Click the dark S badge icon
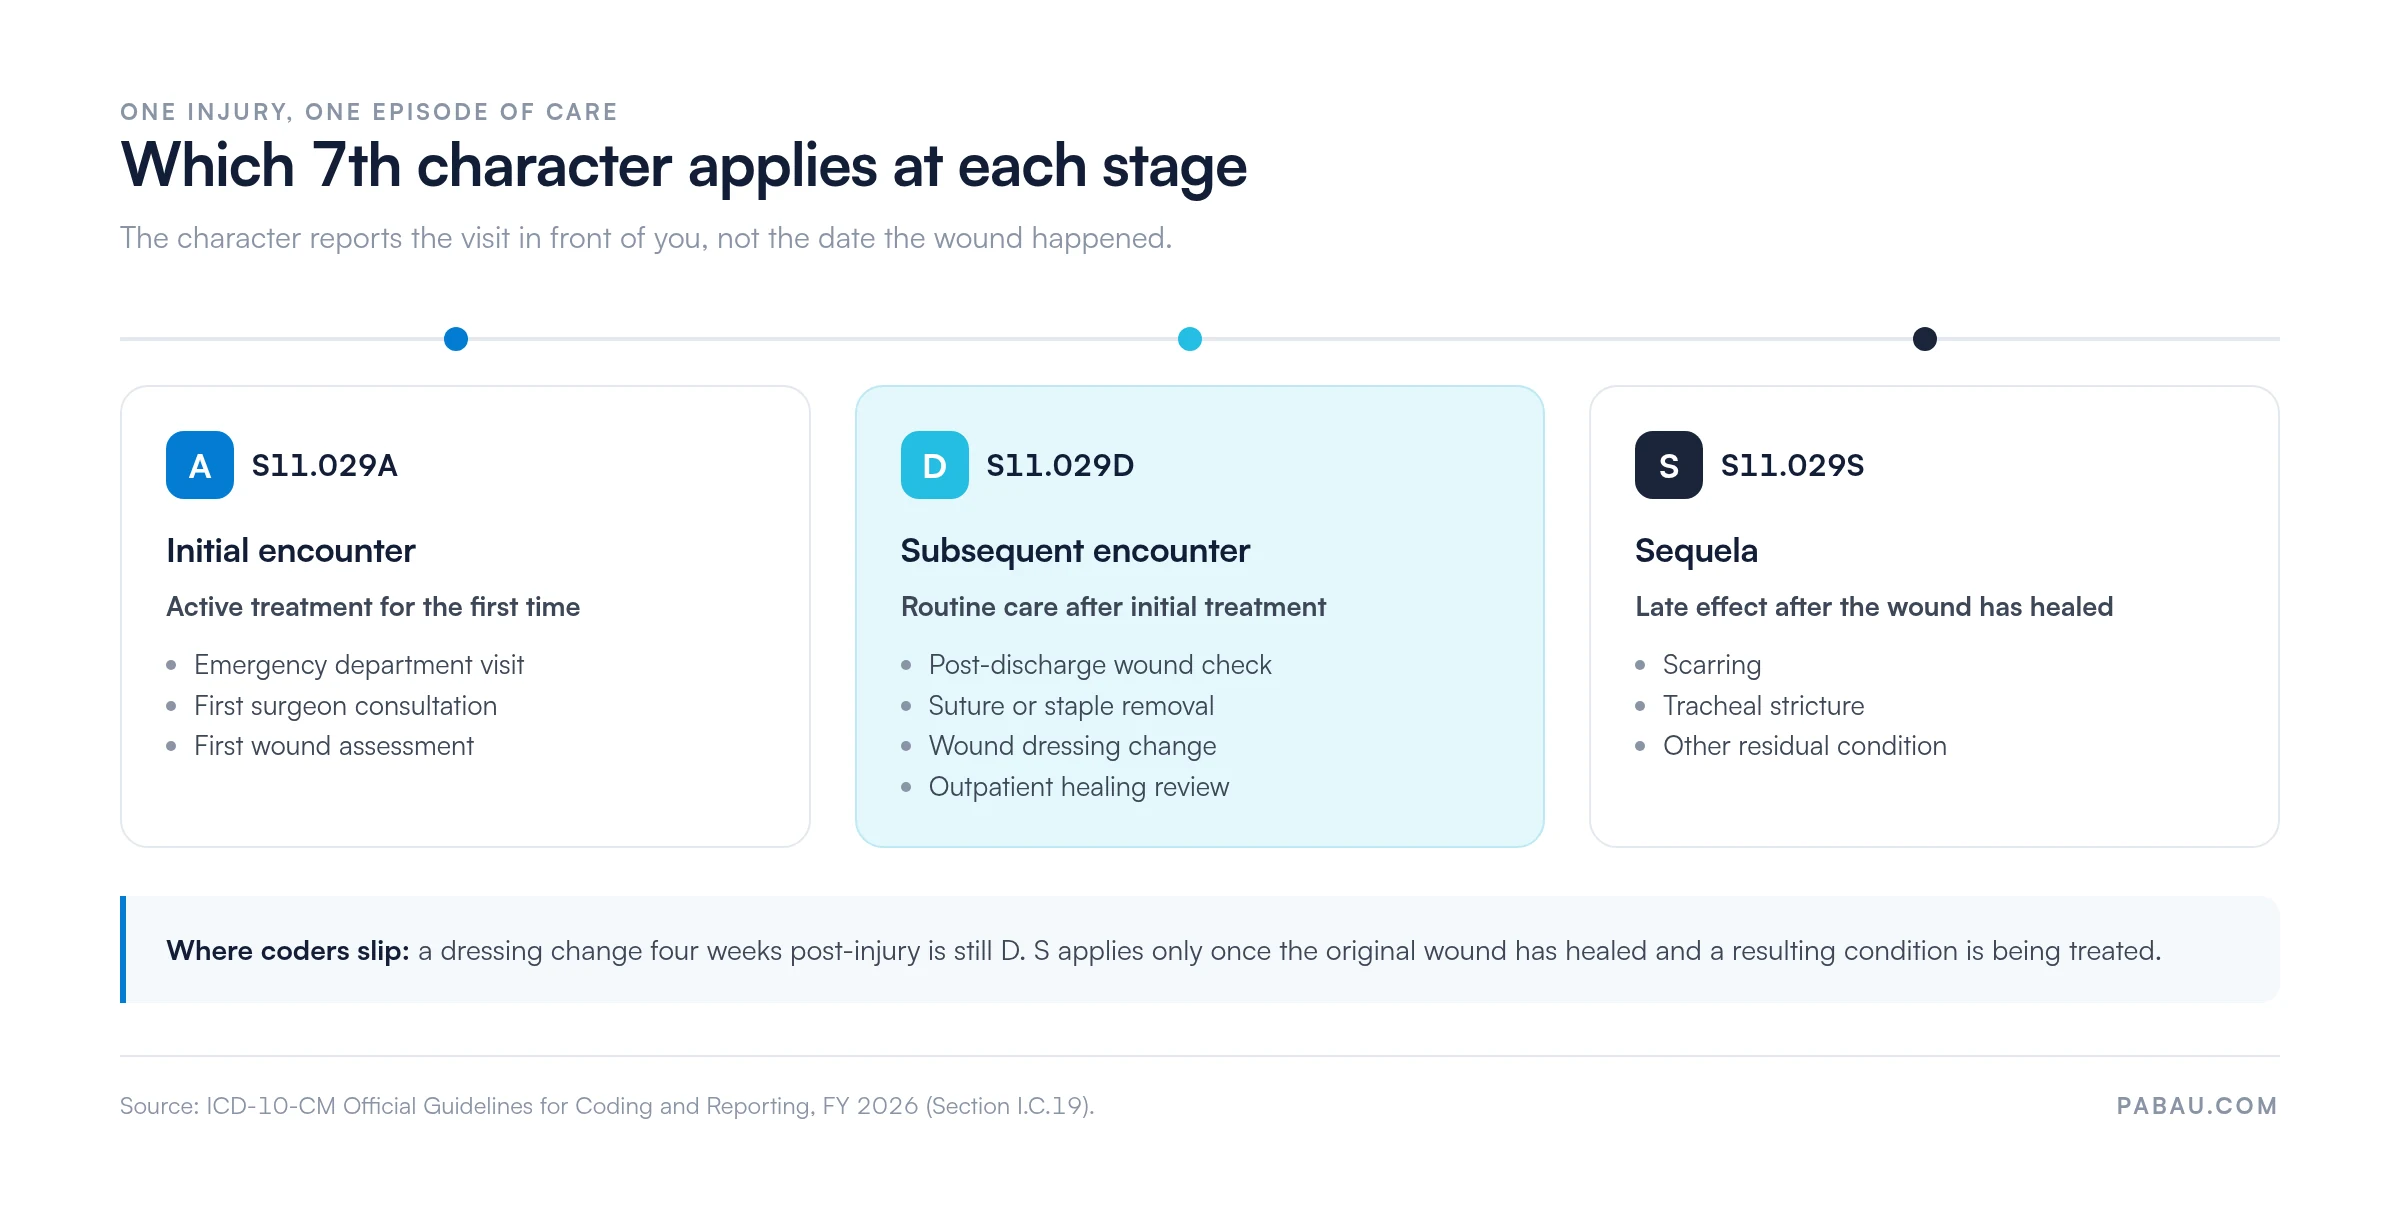2400x1222 pixels. pos(1668,465)
